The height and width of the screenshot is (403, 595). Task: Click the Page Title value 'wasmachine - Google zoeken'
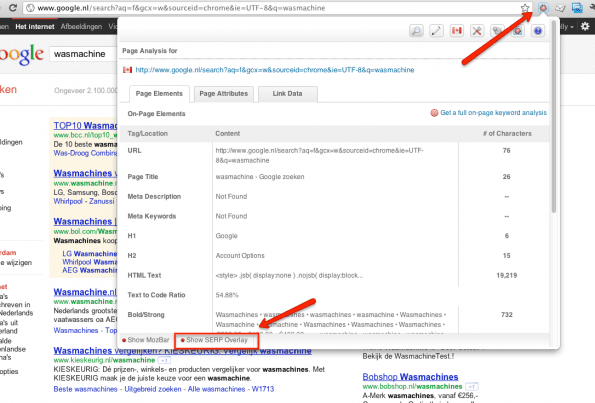260,177
